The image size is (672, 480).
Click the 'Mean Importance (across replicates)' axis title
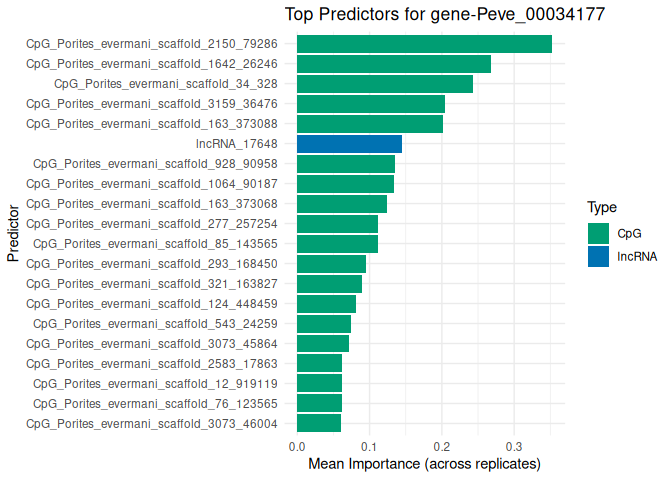[x=424, y=464]
